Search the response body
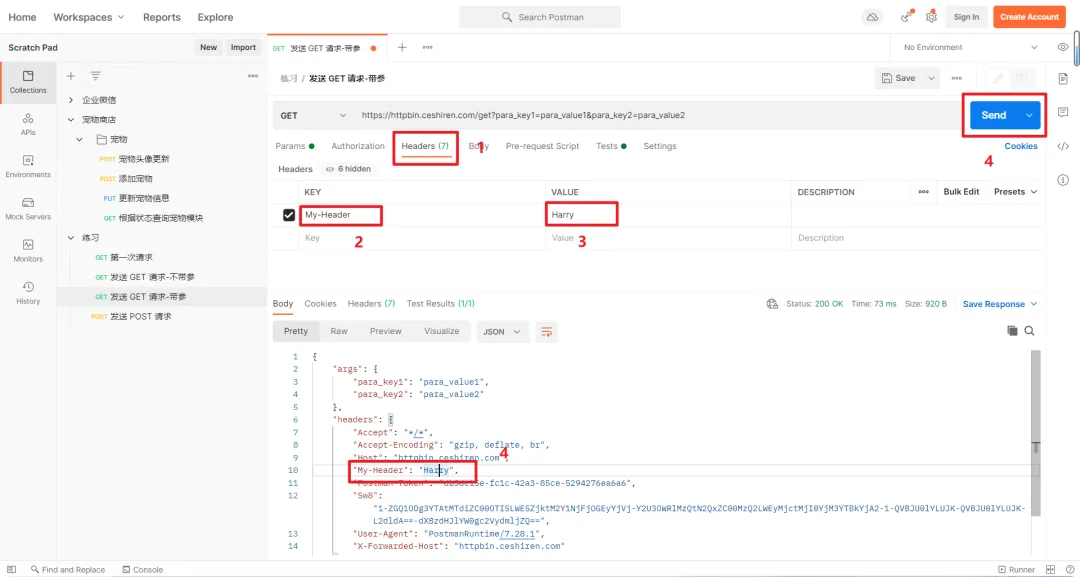The image size is (1080, 577). click(1029, 331)
